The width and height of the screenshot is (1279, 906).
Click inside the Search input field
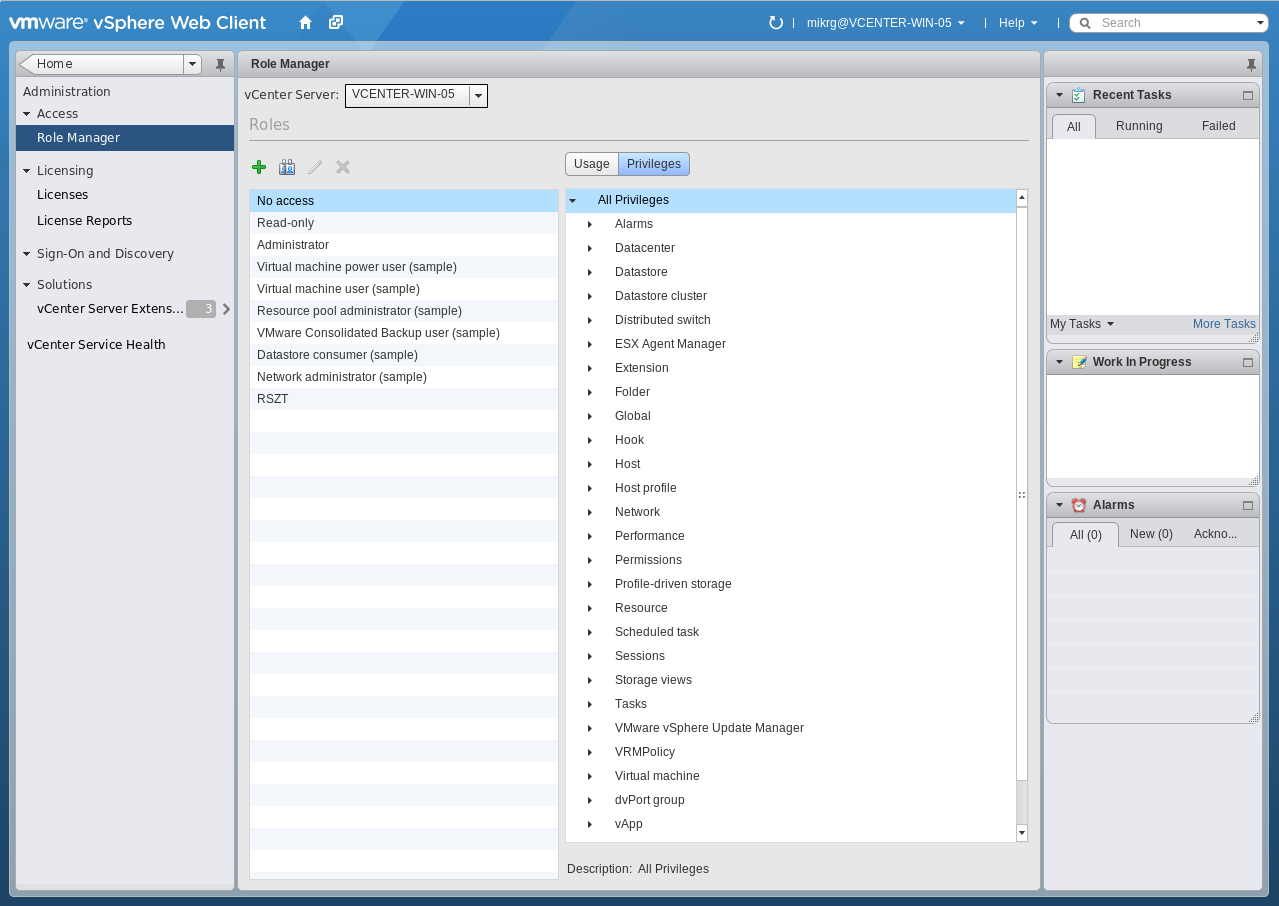1175,23
